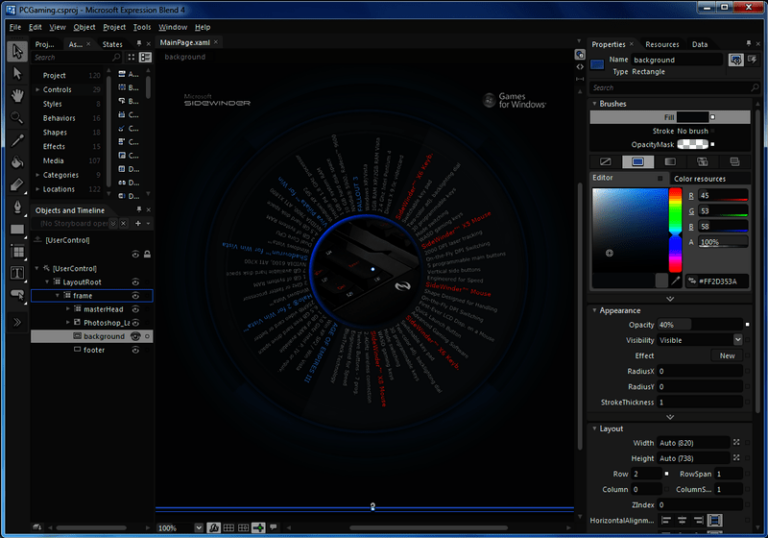Viewport: 768px width, 538px height.
Task: Collapse the Appearance section
Action: click(x=594, y=311)
